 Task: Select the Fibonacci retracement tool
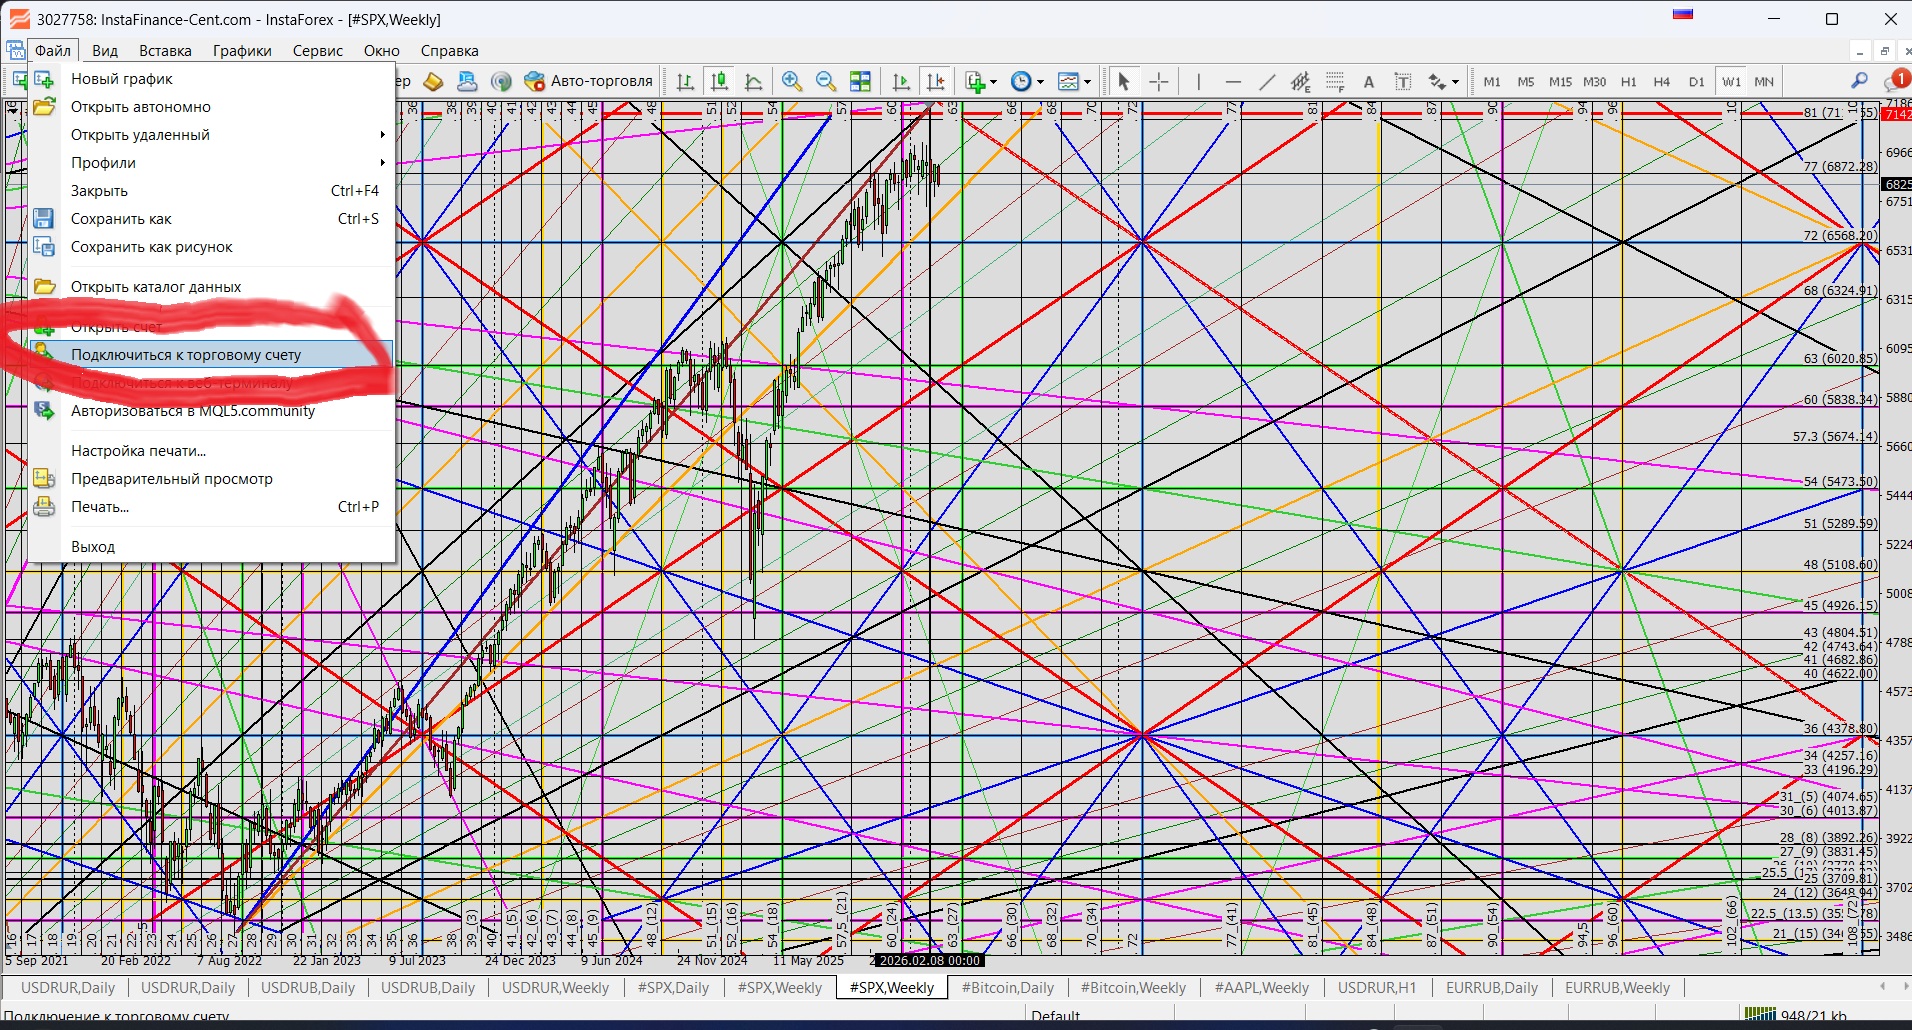point(1335,82)
